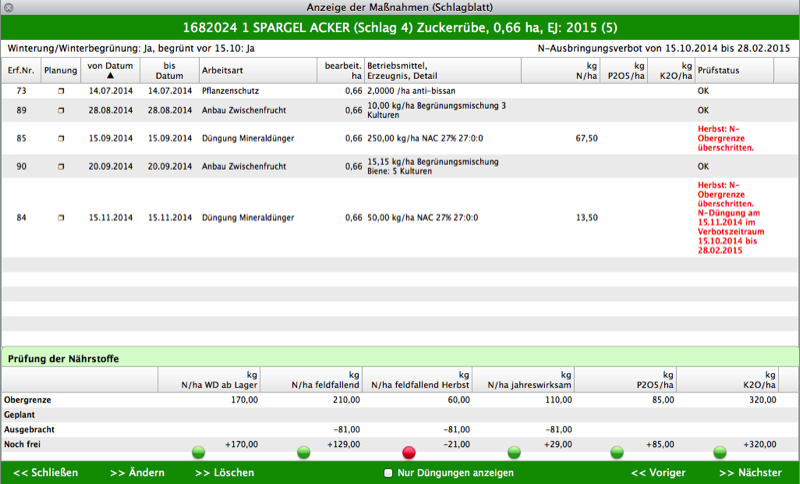Screen dimensions: 800x484
Task: Select 'Anbau Zwischenfrucht' in row 89
Action: [x=244, y=110]
